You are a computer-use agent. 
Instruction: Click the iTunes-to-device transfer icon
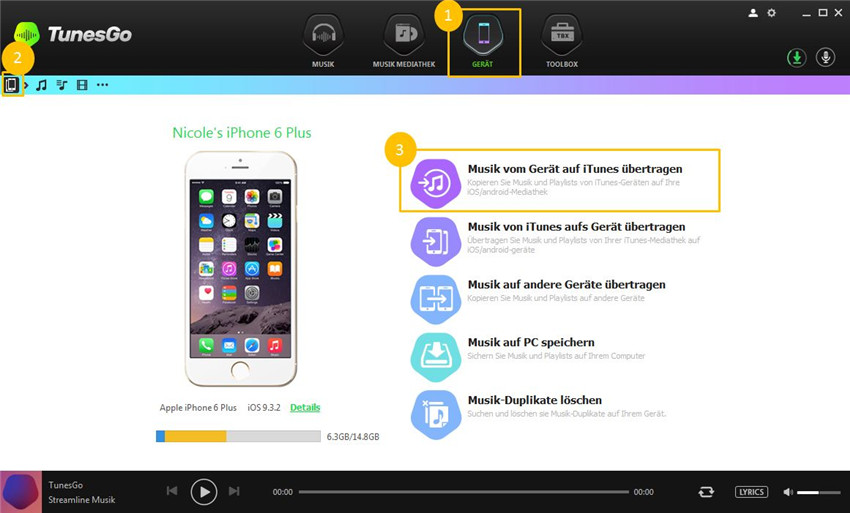436,241
